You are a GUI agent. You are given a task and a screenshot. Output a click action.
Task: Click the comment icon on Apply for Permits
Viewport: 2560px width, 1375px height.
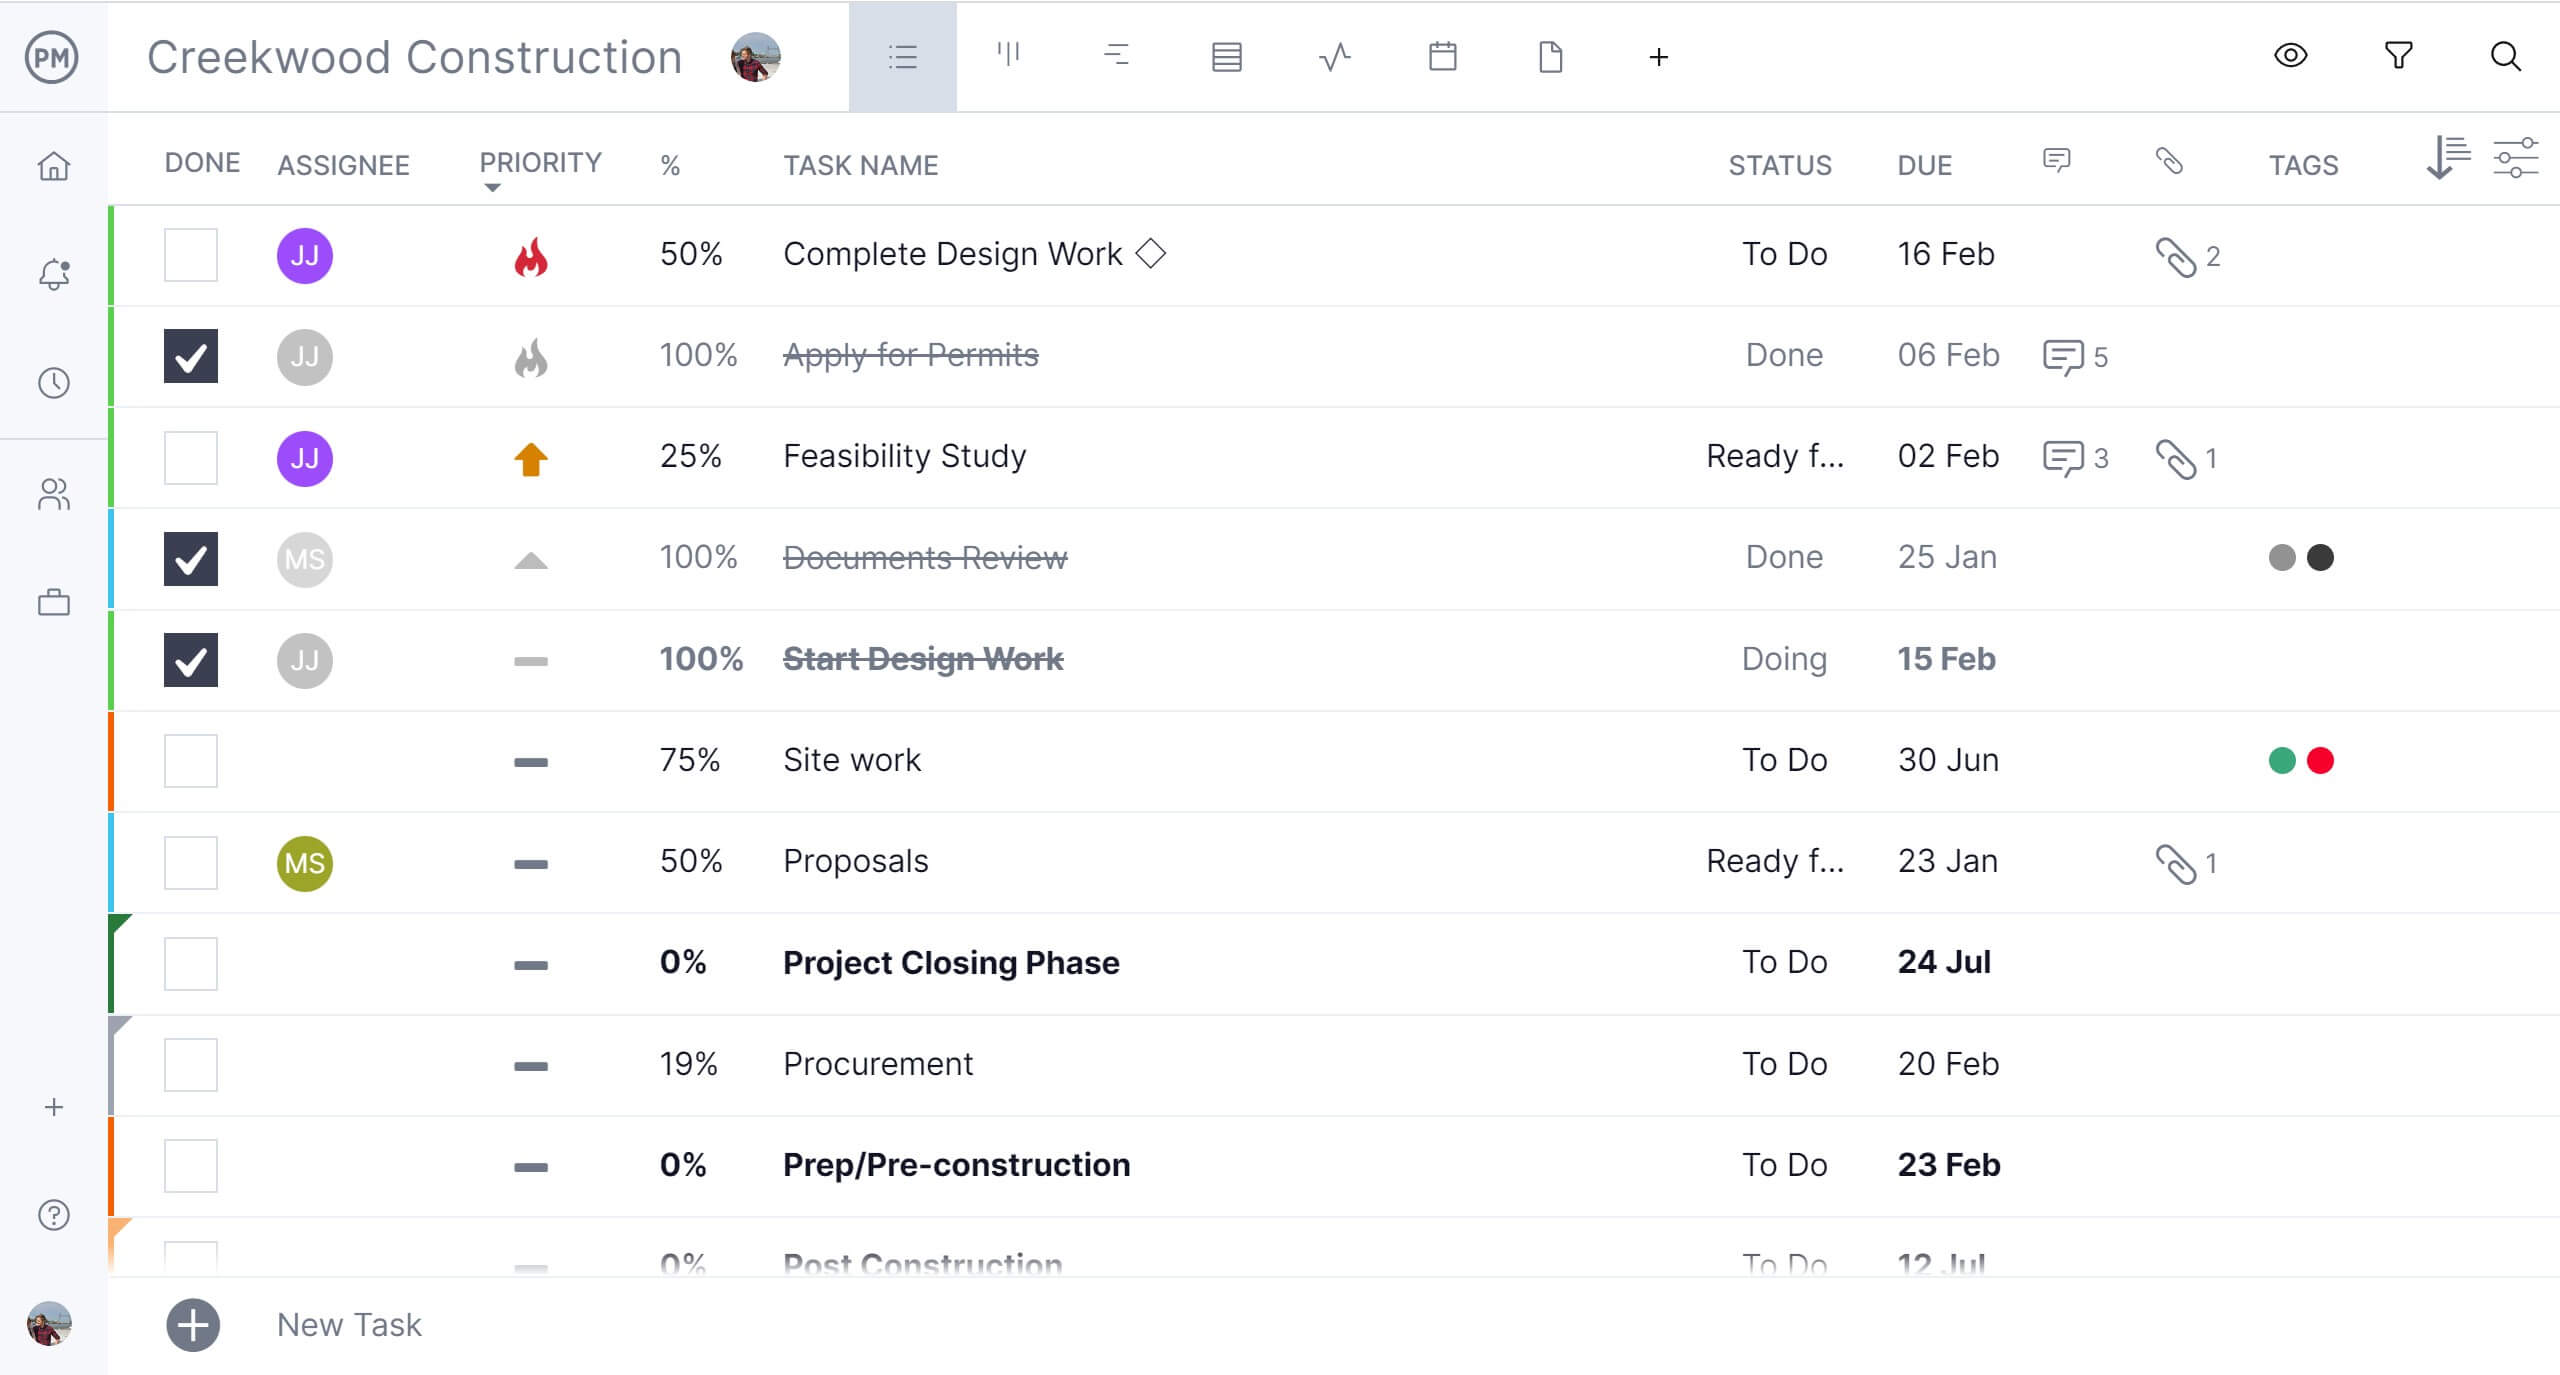(2061, 356)
